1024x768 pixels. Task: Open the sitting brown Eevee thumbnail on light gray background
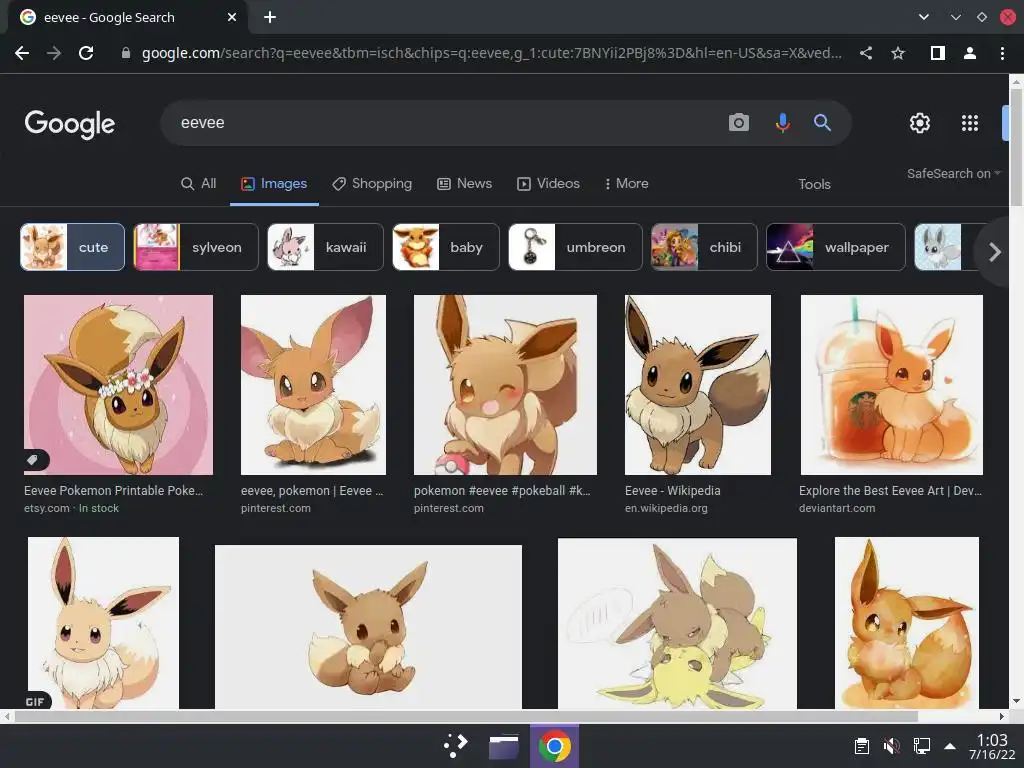(x=368, y=627)
